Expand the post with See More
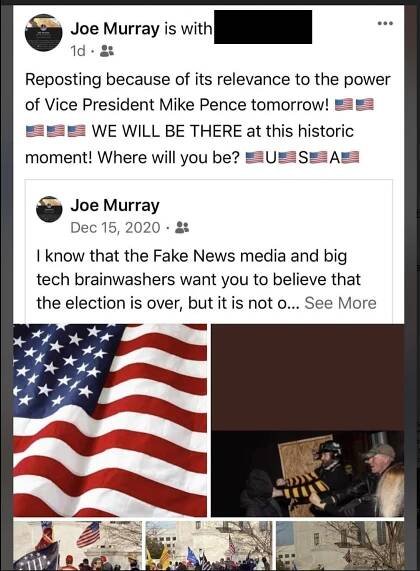Viewport: 420px width, 571px height. tap(340, 303)
